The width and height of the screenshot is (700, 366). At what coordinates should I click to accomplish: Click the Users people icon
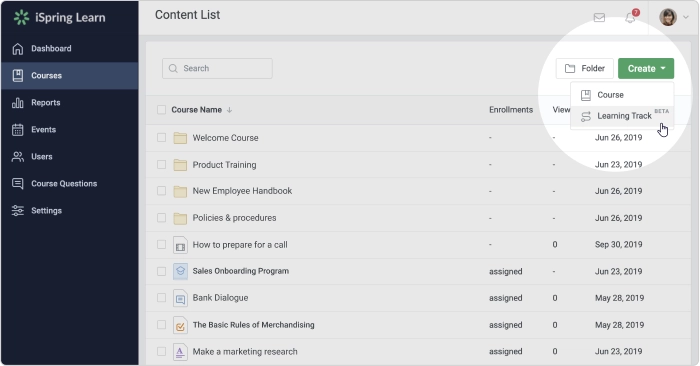coord(17,157)
